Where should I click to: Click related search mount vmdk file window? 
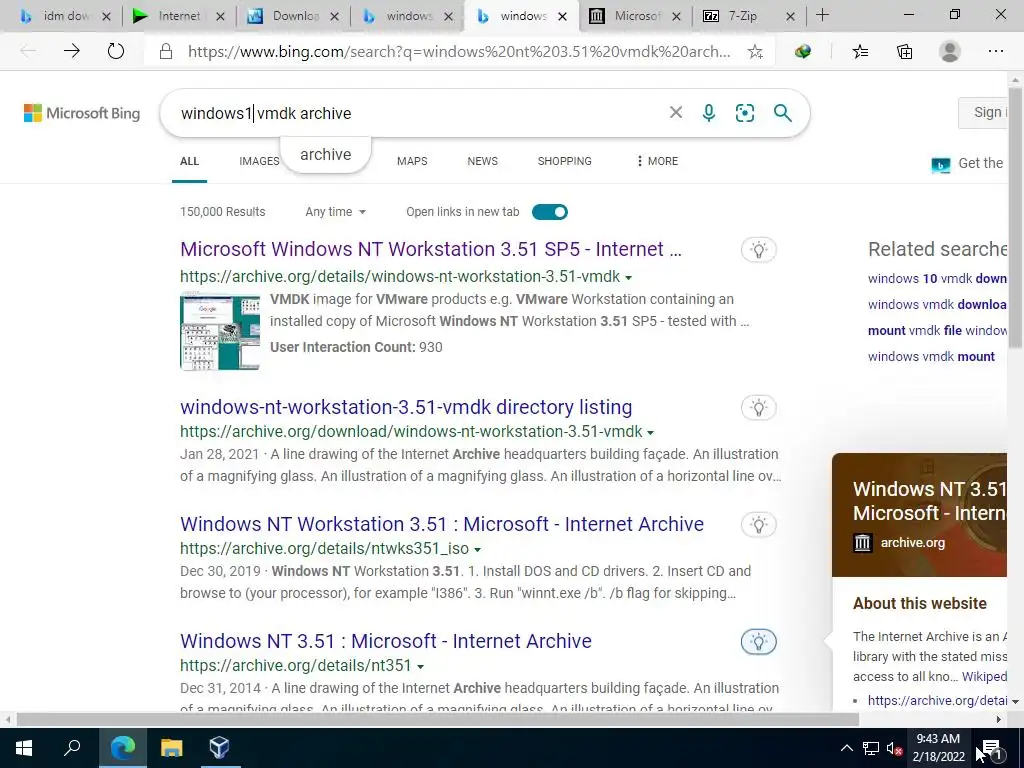tap(937, 330)
